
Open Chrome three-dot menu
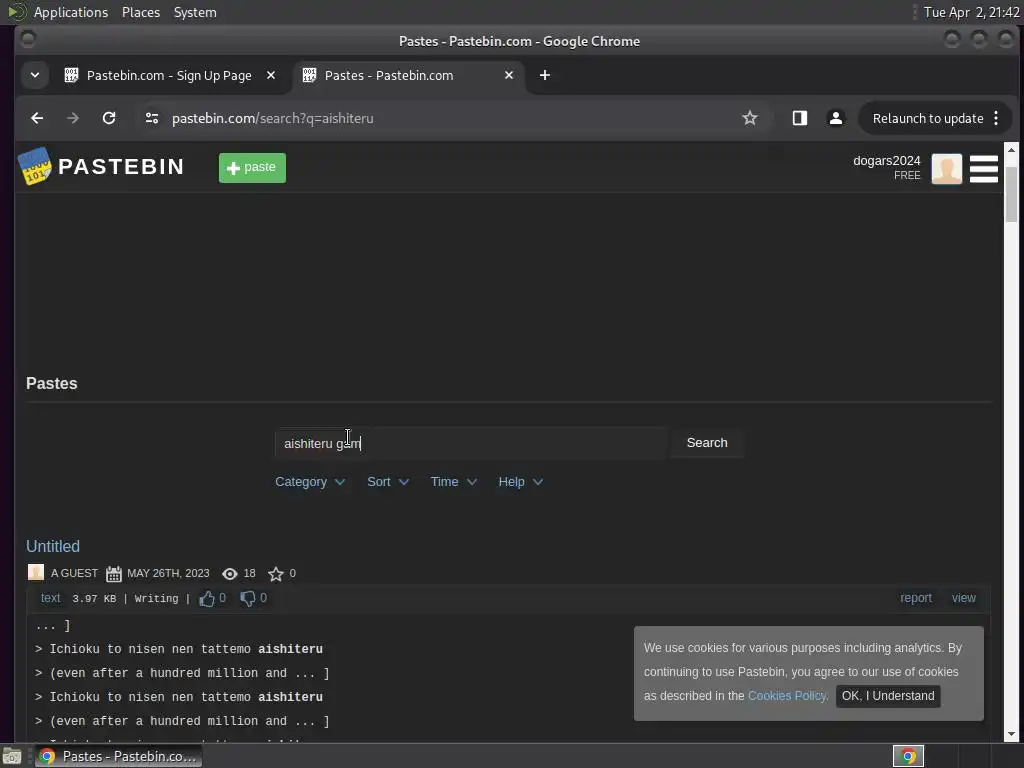(x=996, y=118)
